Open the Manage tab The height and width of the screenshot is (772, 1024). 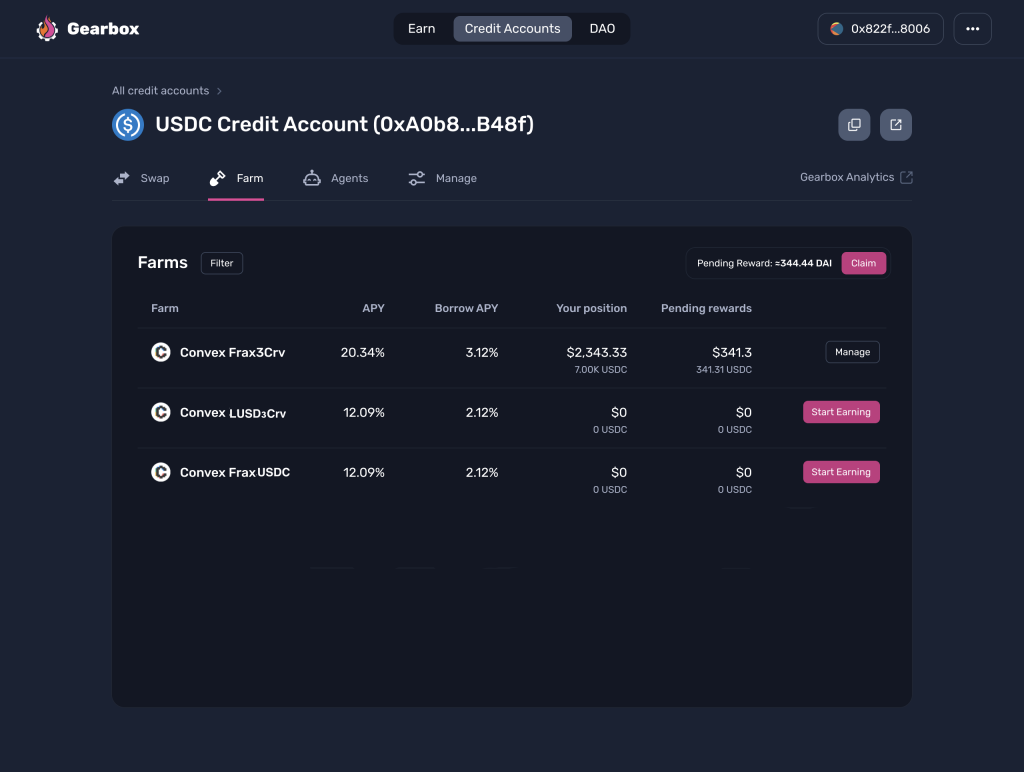[442, 178]
